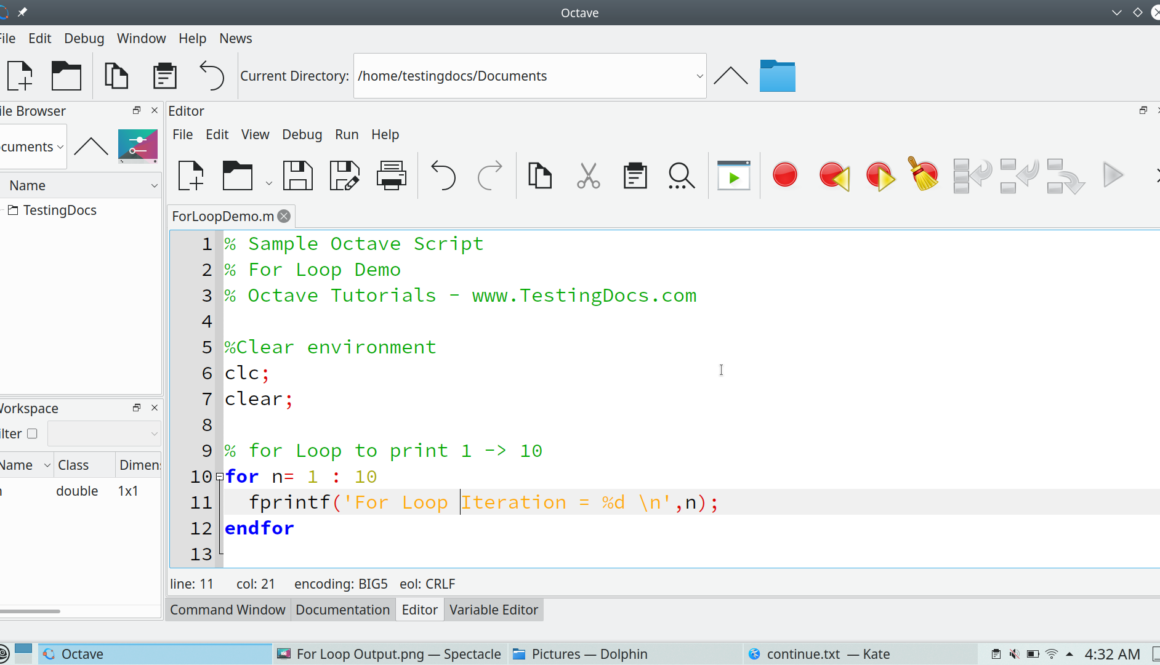Create new script from main toolbar
The image size is (1160, 665).
[20, 75]
